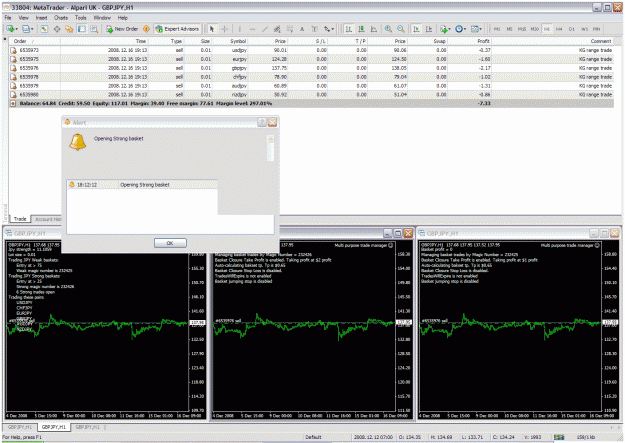Open the Strategy Tester icon
Image resolution: width=625 pixels, height=443 pixels.
(x=94, y=29)
